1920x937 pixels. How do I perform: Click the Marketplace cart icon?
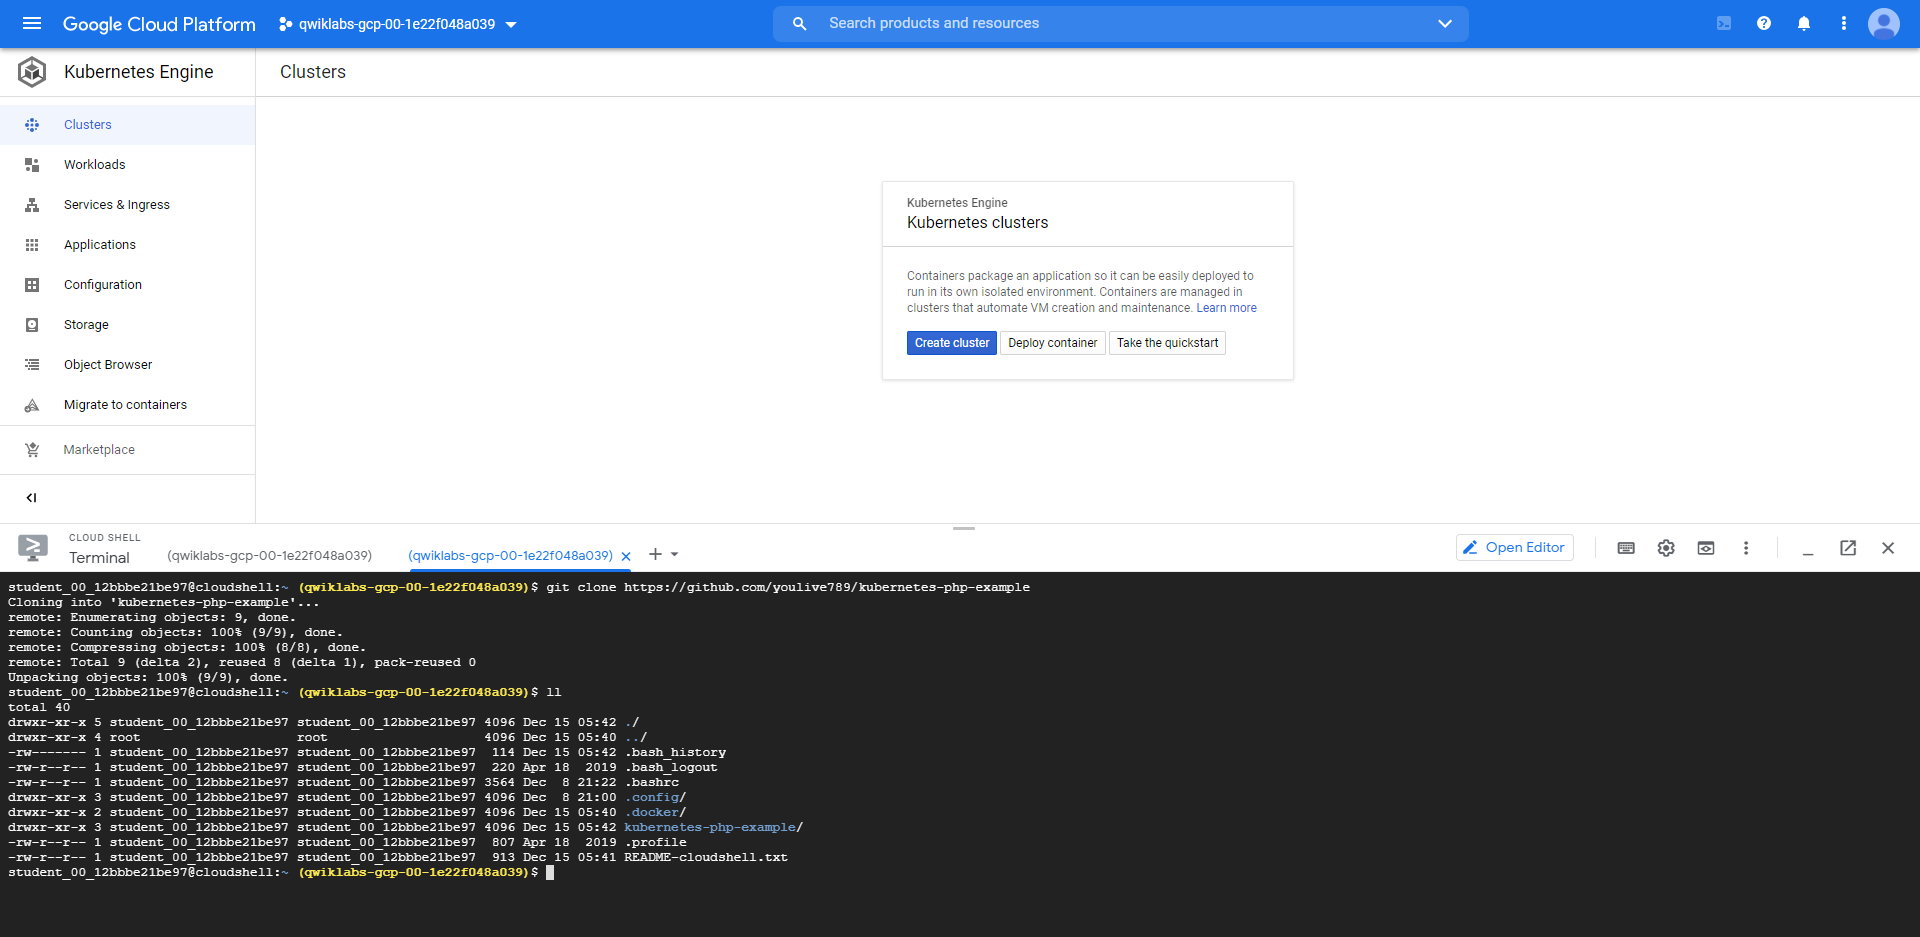pyautogui.click(x=32, y=450)
